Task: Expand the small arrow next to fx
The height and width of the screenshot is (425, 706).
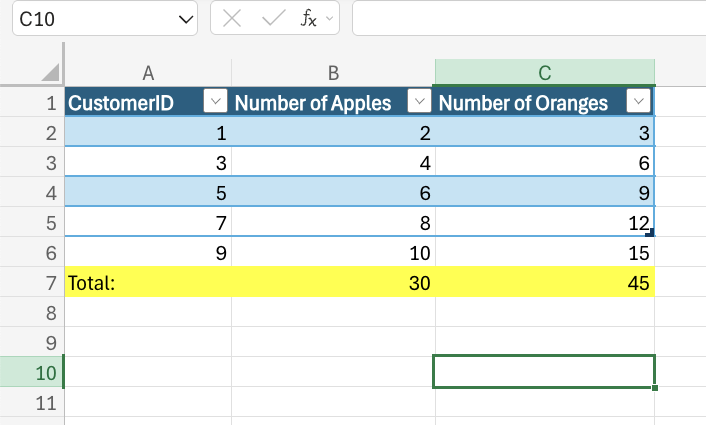Action: coord(330,19)
